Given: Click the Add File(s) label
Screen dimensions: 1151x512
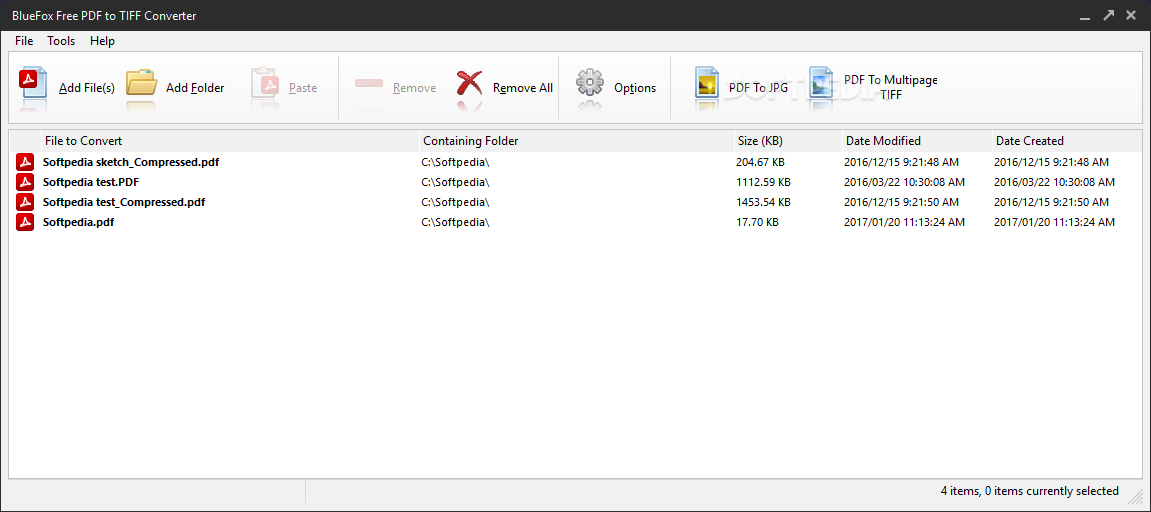Looking at the screenshot, I should pyautogui.click(x=87, y=88).
